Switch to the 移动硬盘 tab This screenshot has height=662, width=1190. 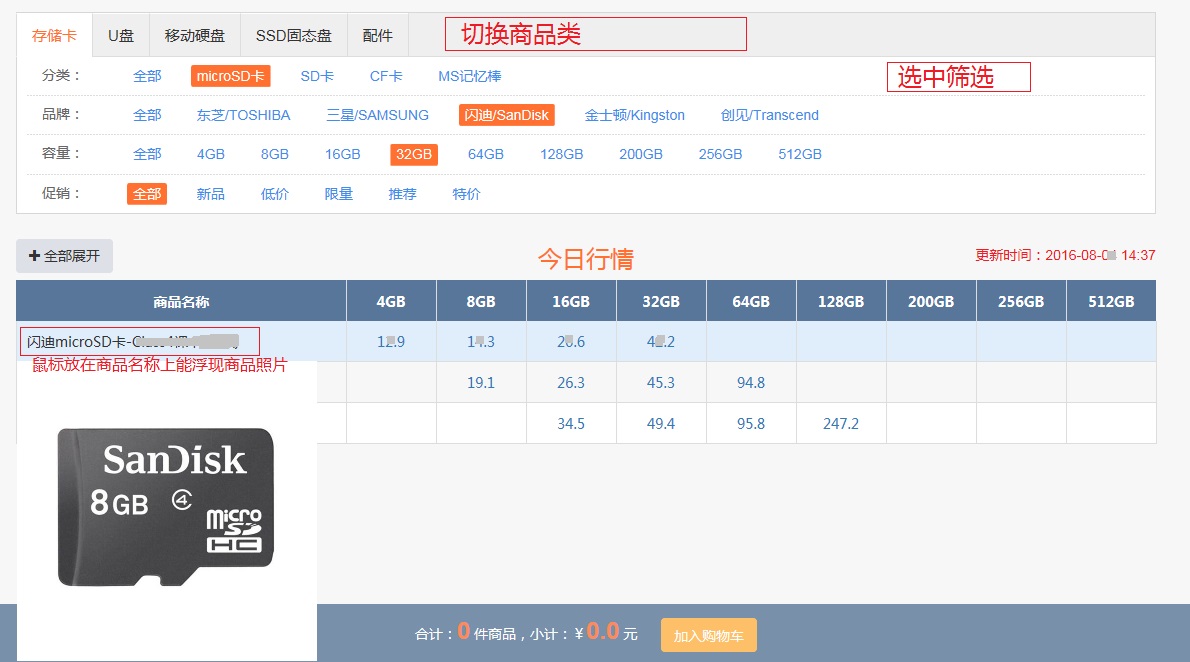pyautogui.click(x=194, y=36)
